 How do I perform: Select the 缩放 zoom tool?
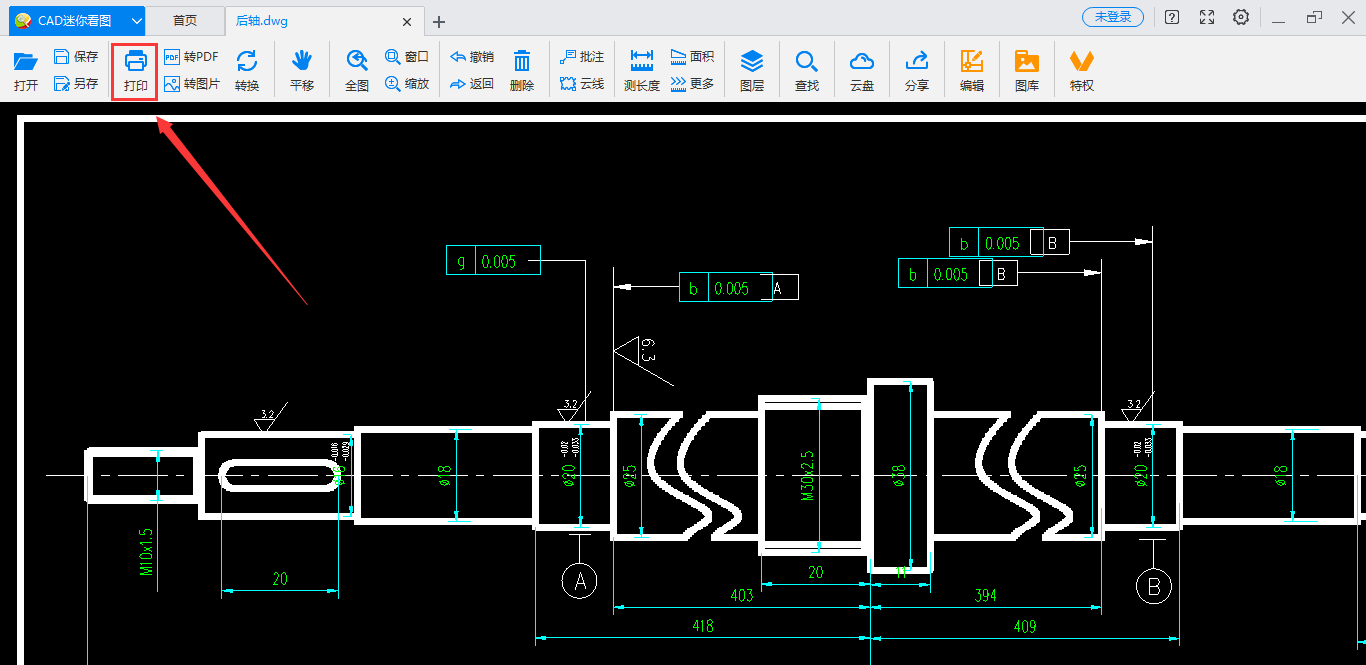click(407, 84)
